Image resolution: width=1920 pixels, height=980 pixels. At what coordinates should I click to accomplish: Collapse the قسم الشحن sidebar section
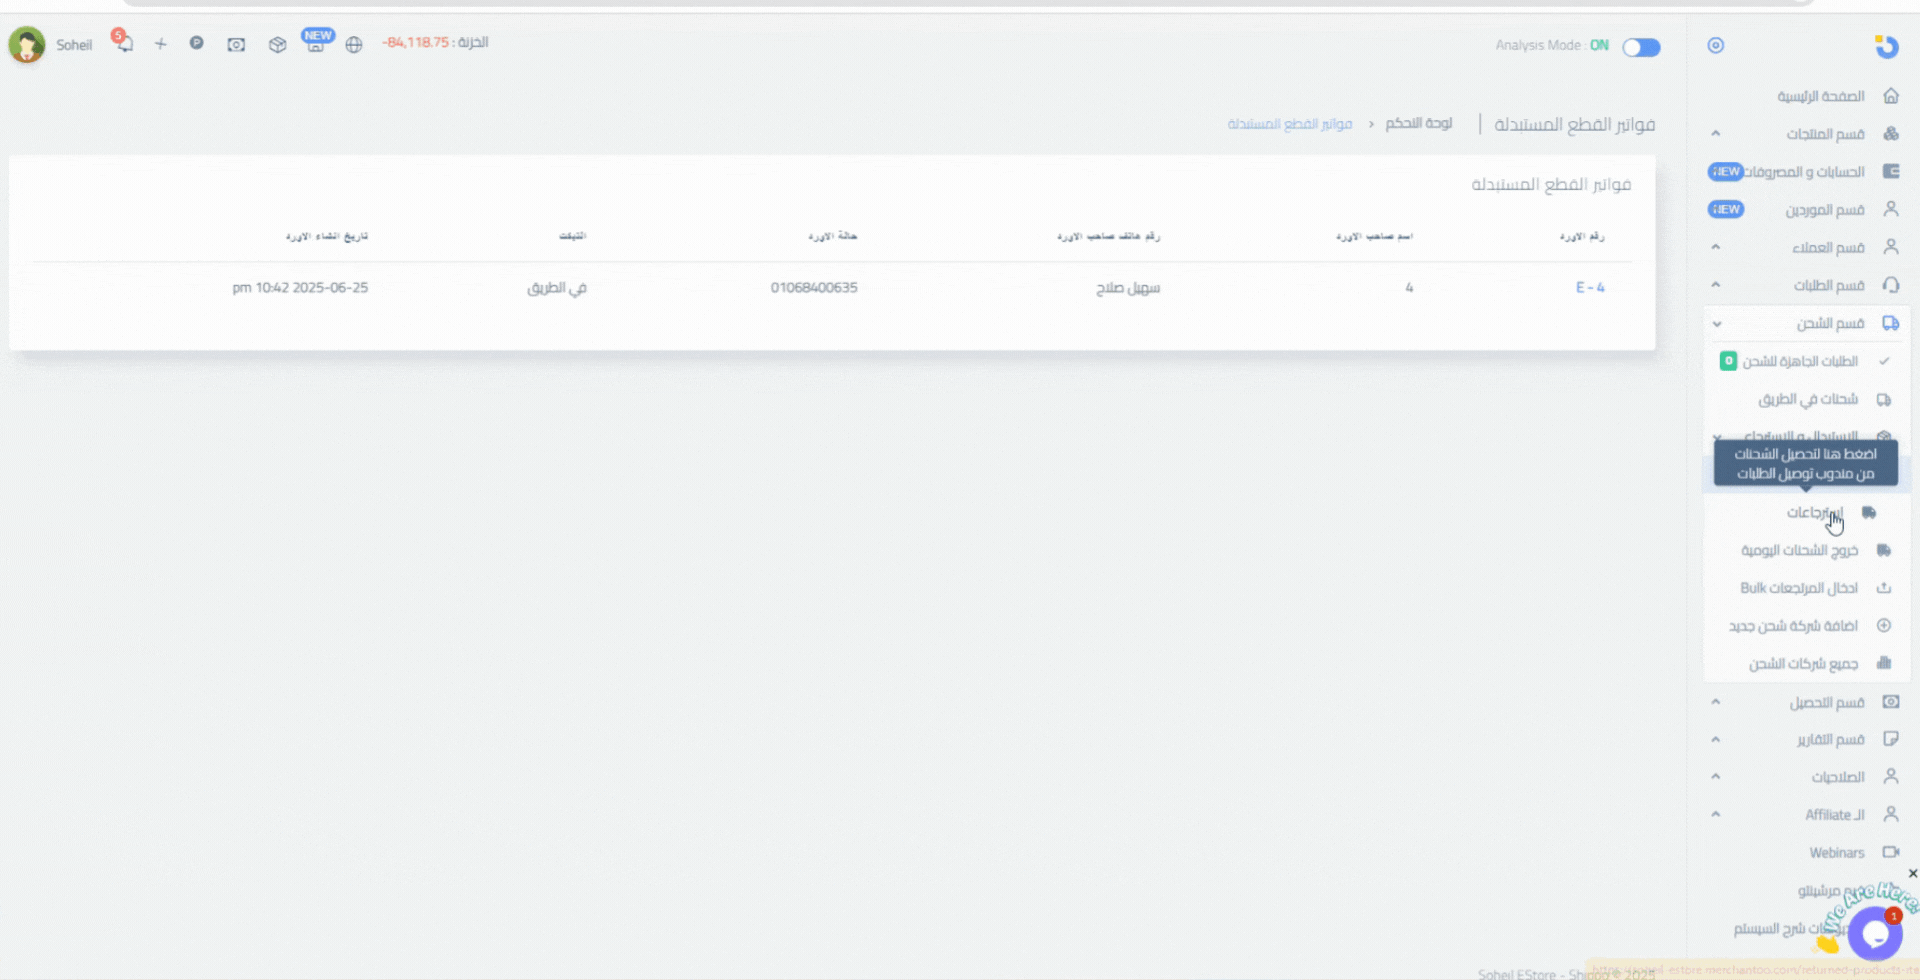click(x=1829, y=323)
